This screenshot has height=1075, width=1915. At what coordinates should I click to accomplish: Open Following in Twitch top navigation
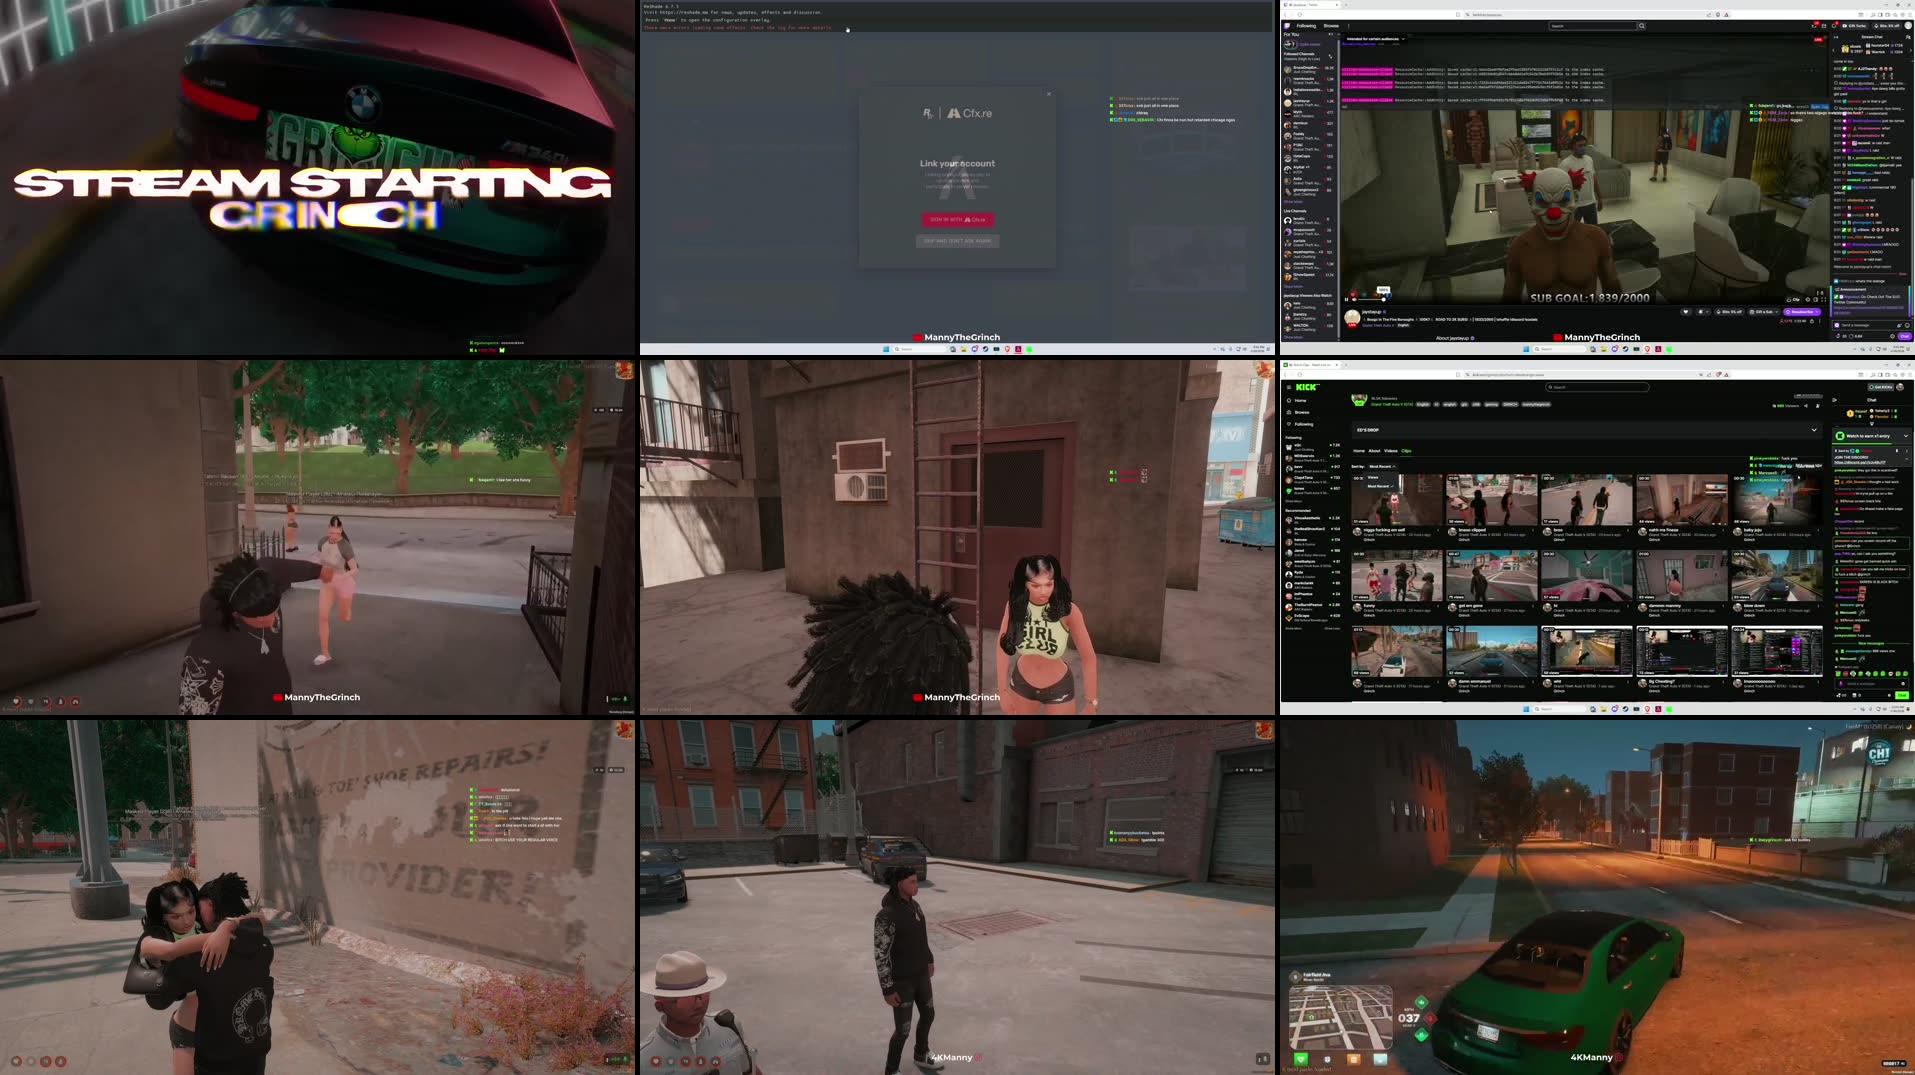coord(1306,26)
